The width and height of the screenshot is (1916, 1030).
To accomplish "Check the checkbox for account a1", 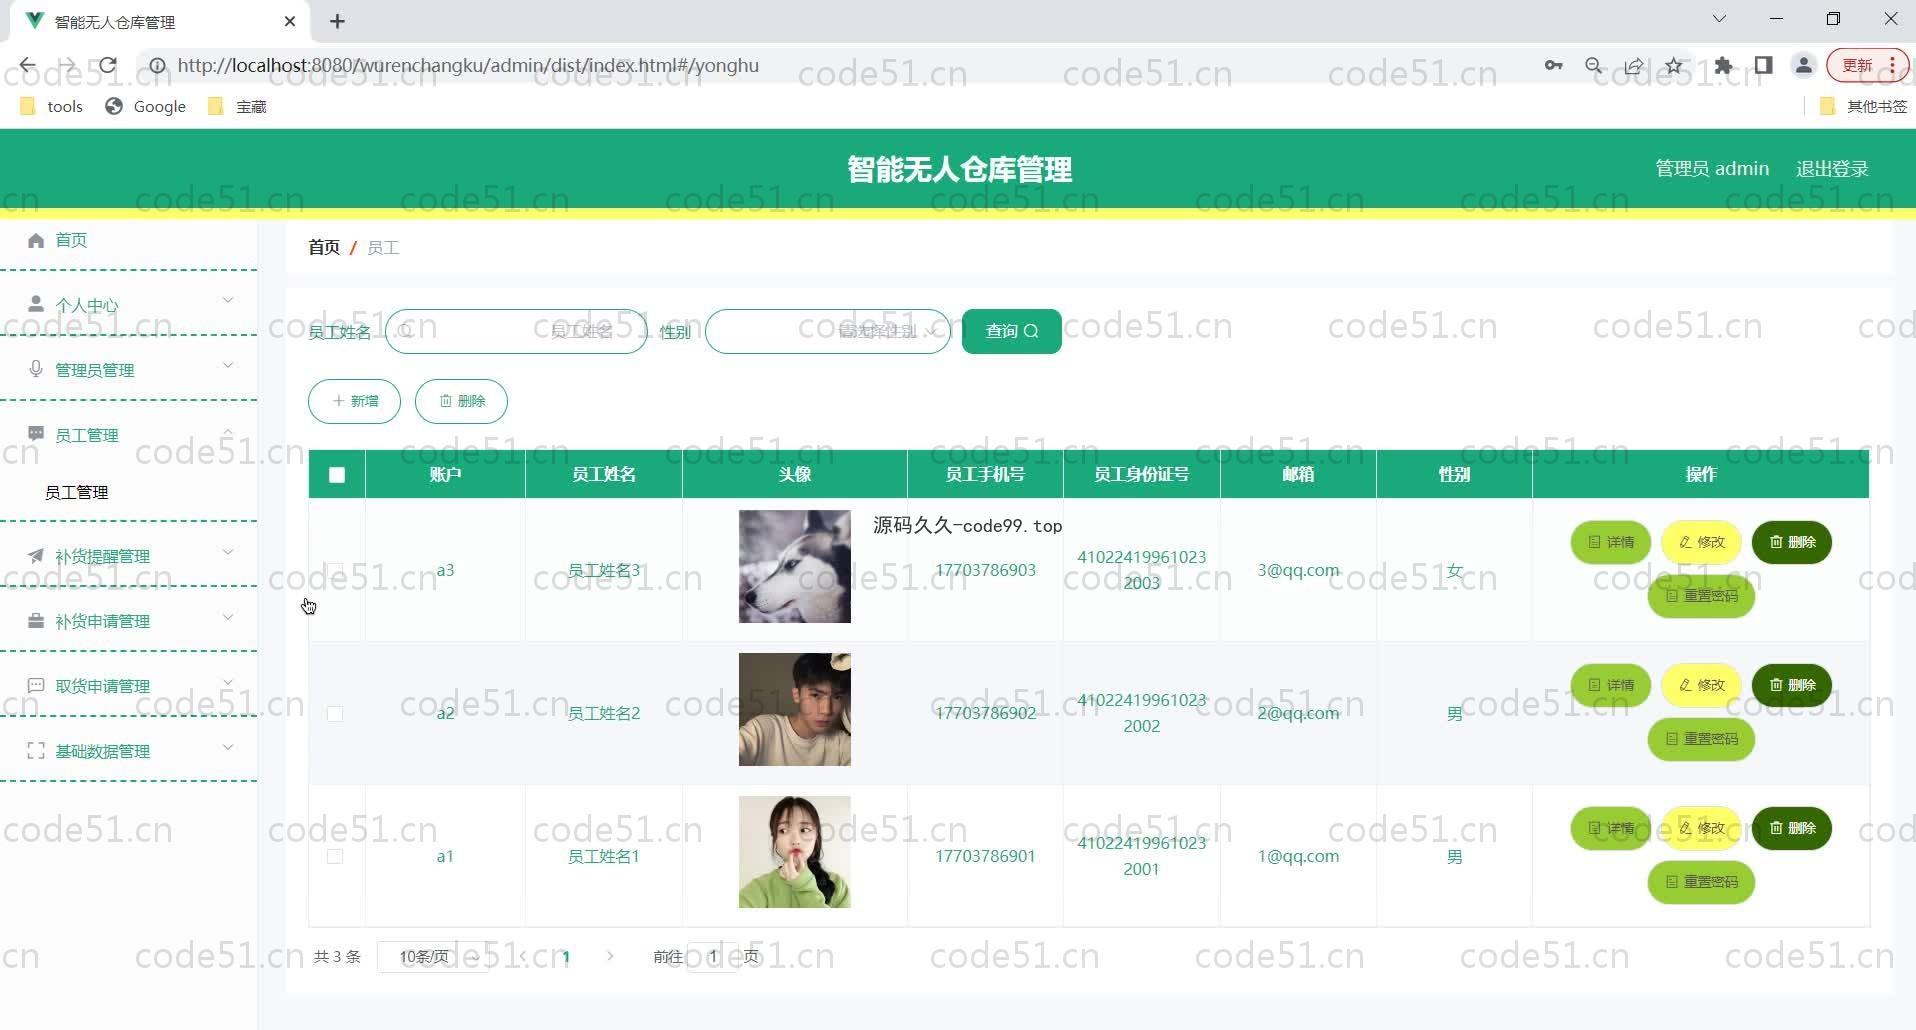I will [x=335, y=857].
